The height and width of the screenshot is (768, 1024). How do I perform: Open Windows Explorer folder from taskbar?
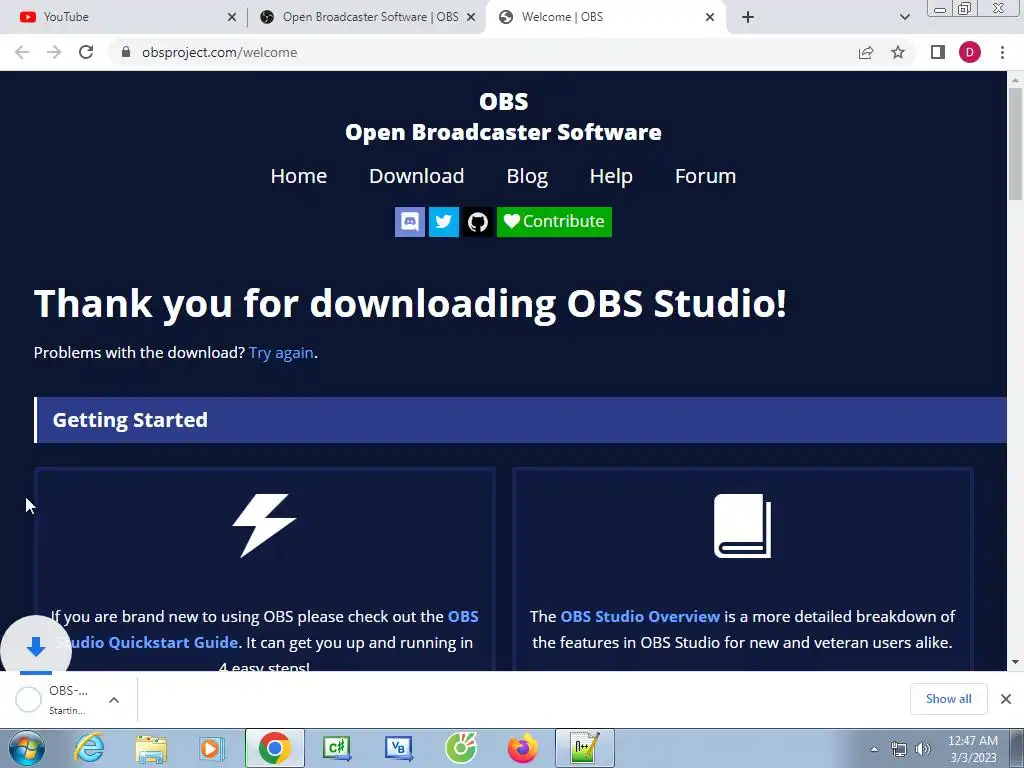pyautogui.click(x=151, y=748)
